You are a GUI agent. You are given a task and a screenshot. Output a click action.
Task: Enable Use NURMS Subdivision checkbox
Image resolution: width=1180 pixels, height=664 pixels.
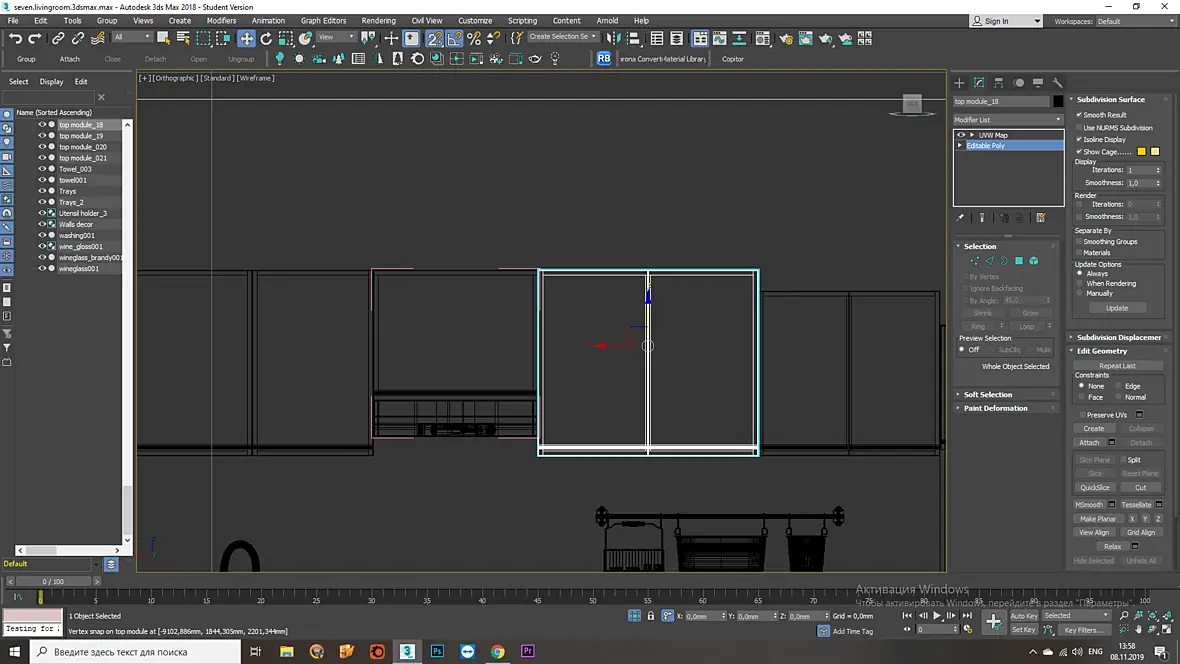(1079, 128)
